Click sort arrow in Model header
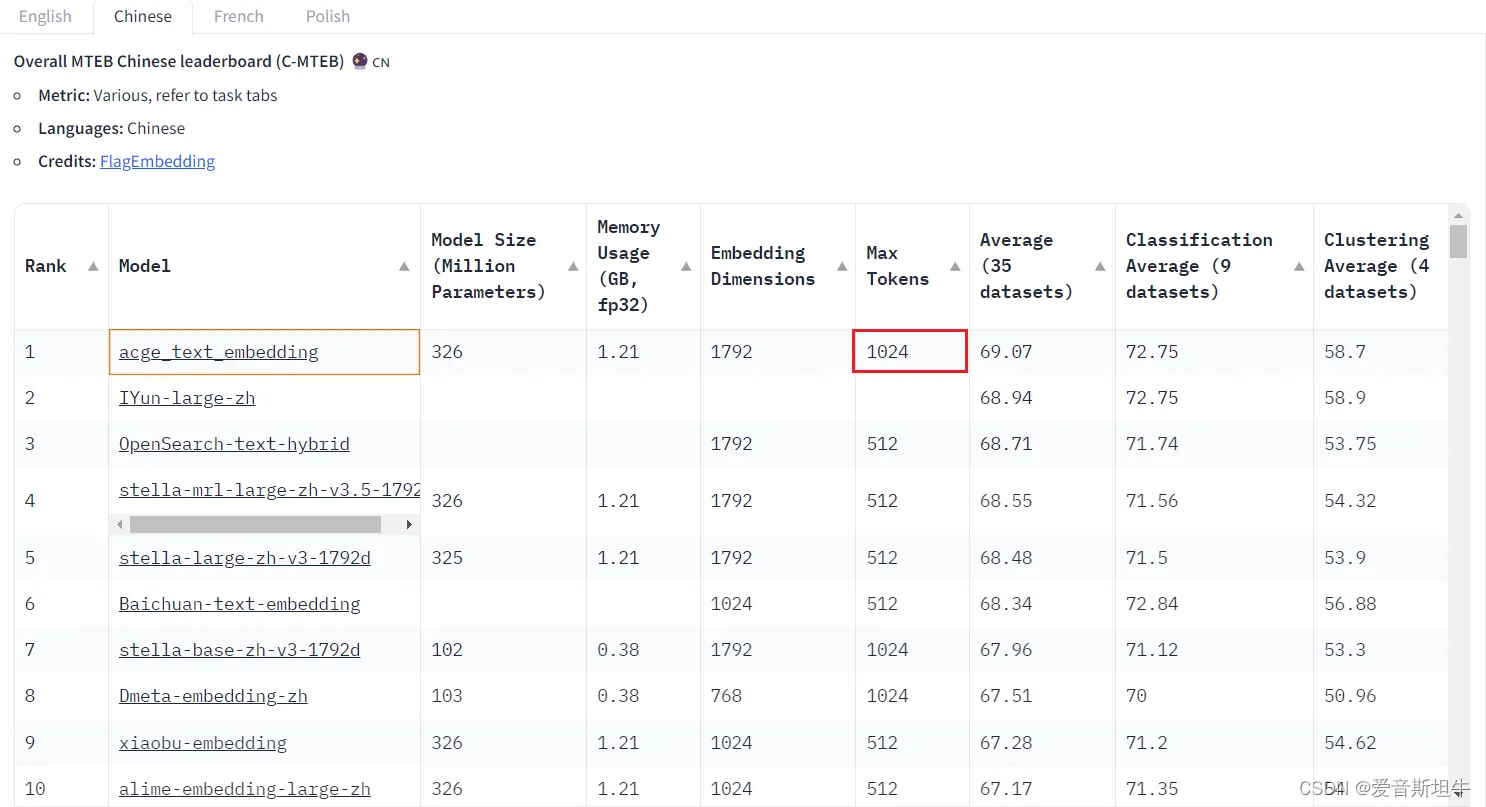 click(x=404, y=266)
